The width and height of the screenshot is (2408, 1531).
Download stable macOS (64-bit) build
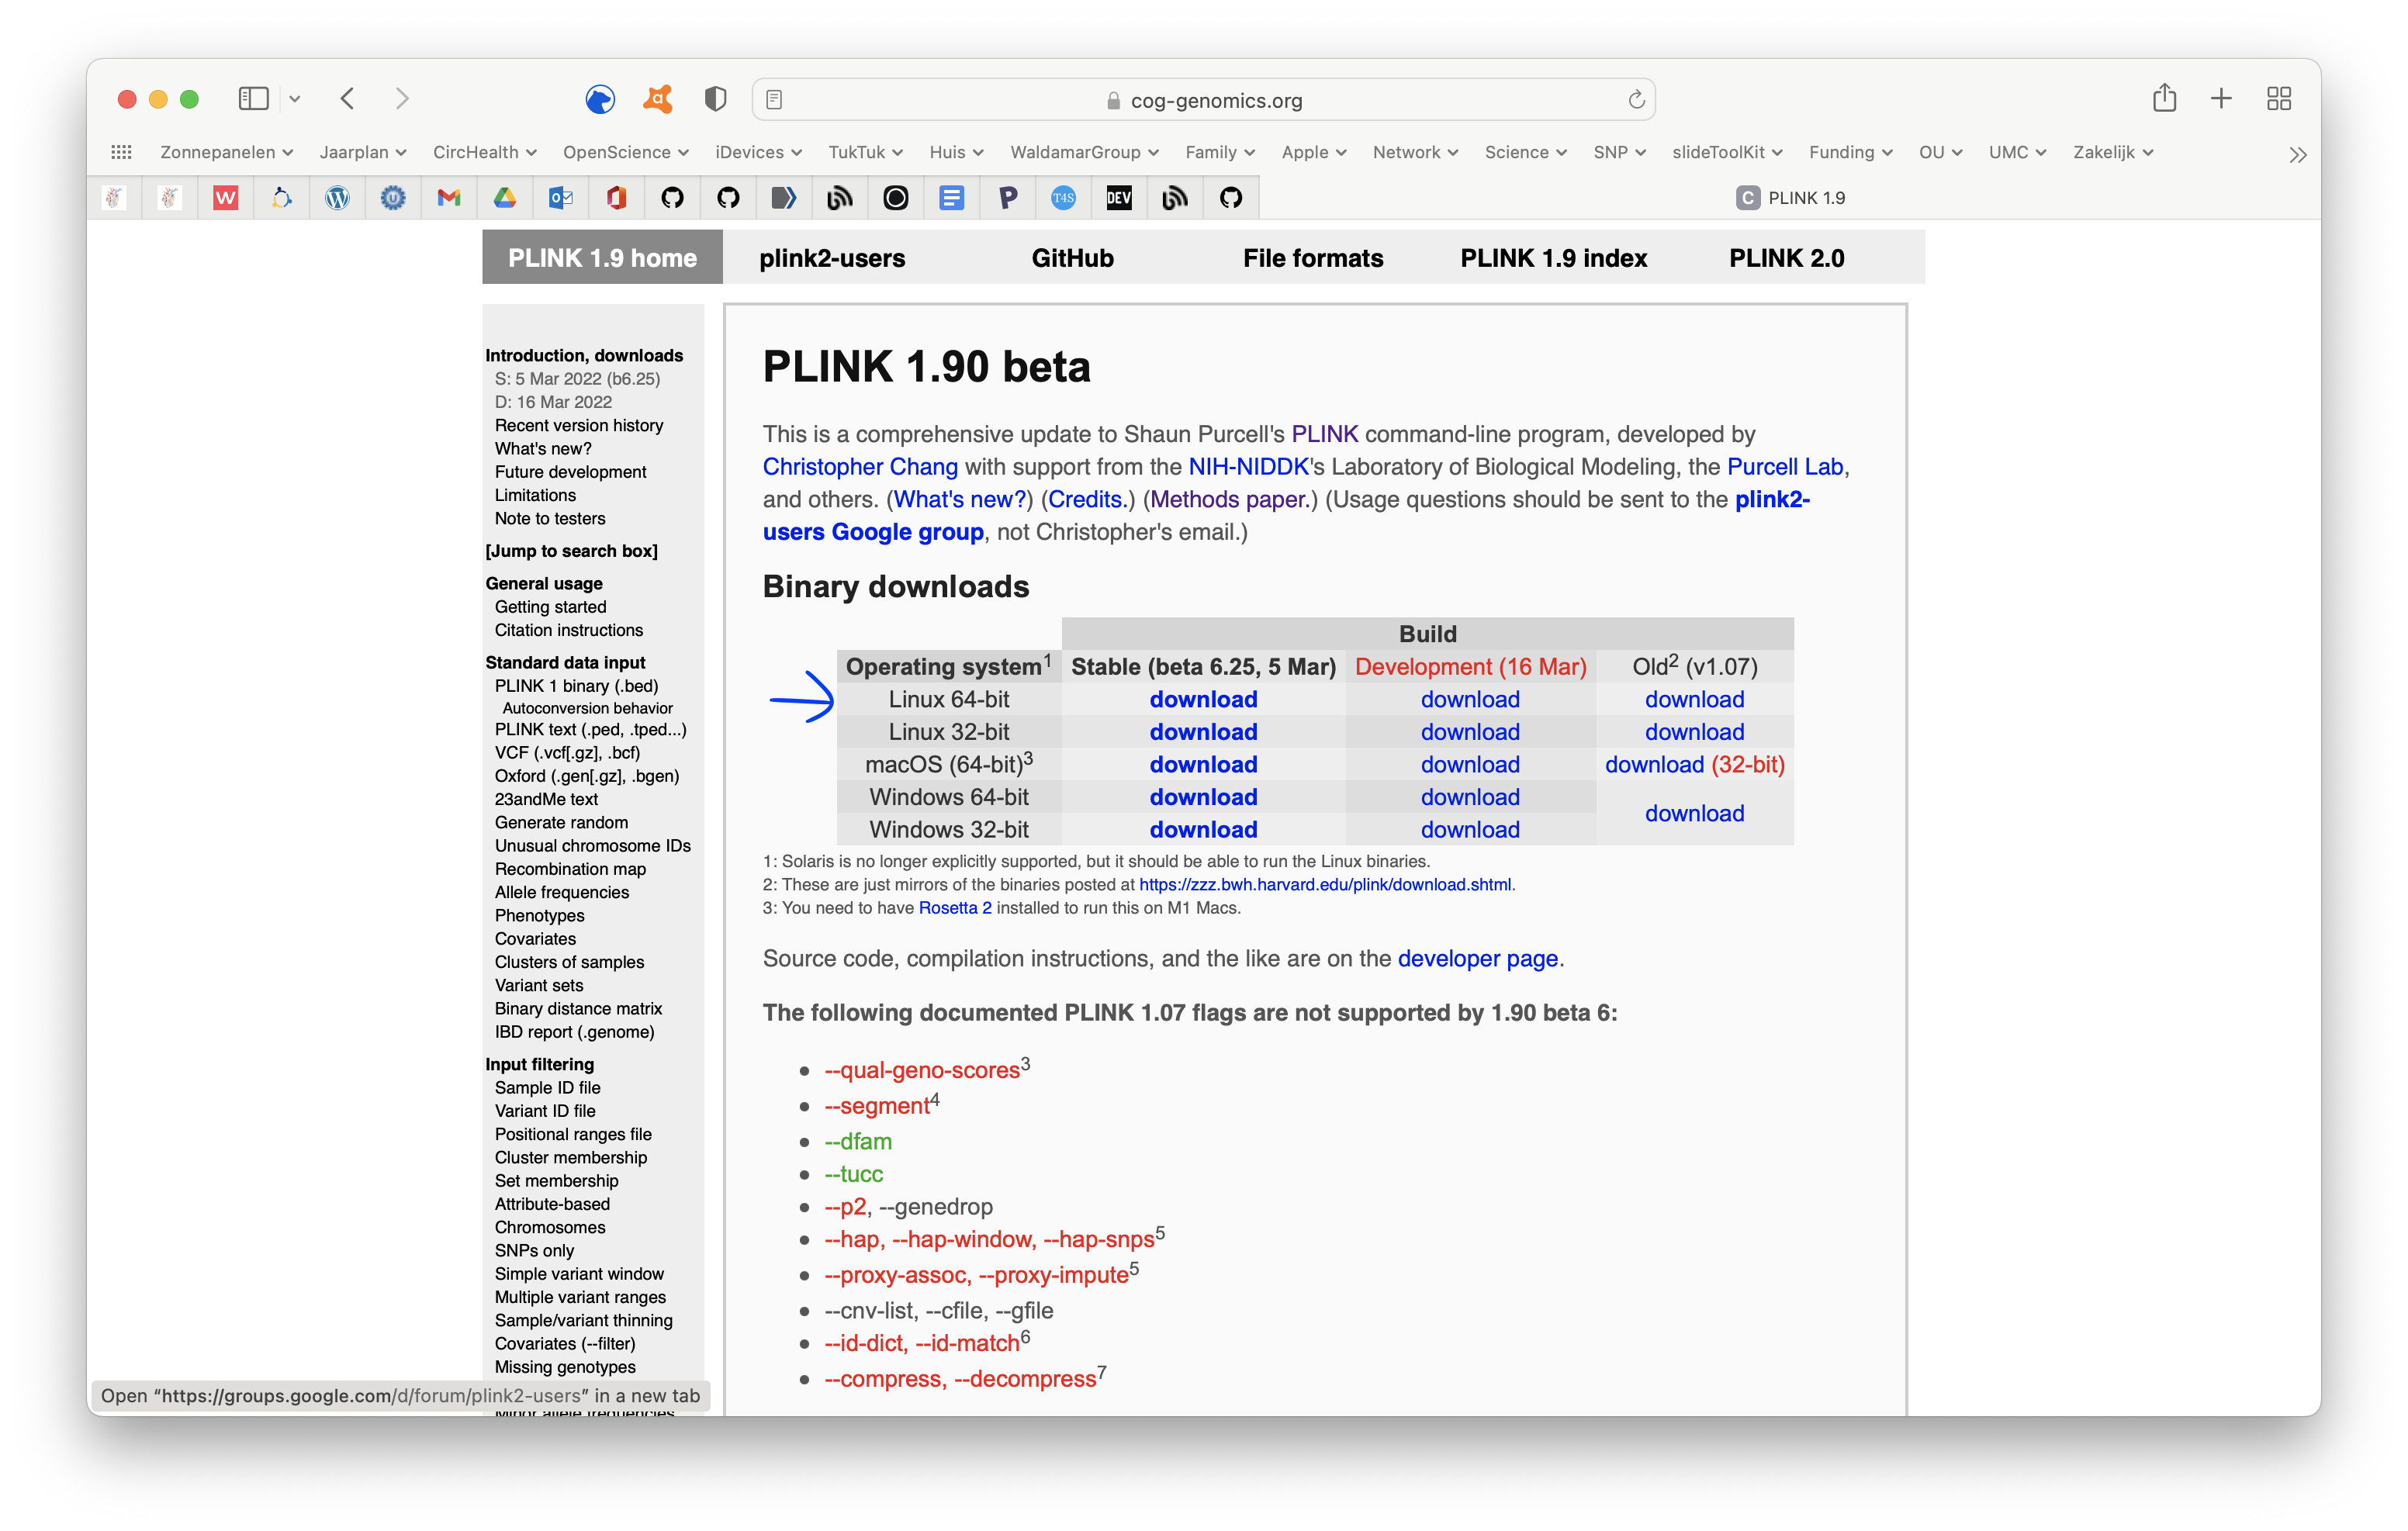(1203, 764)
